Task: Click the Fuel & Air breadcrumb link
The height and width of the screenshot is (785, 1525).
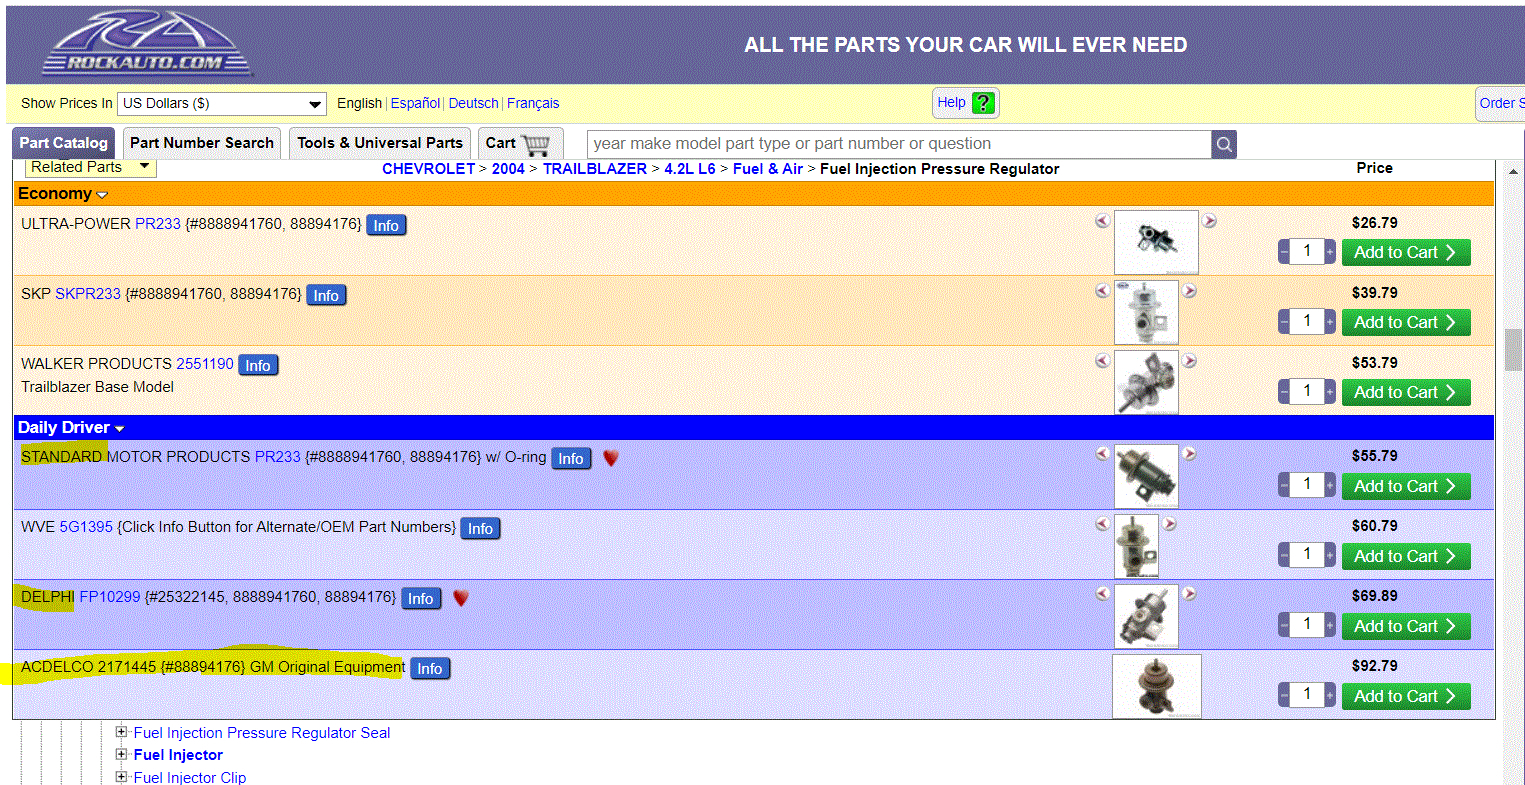Action: pyautogui.click(x=768, y=169)
